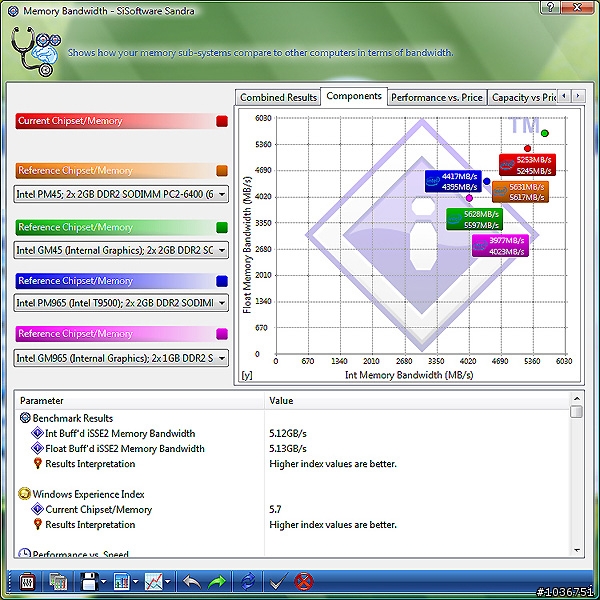
Task: Click the magenta Reference Chipset color square
Action: coord(222,334)
